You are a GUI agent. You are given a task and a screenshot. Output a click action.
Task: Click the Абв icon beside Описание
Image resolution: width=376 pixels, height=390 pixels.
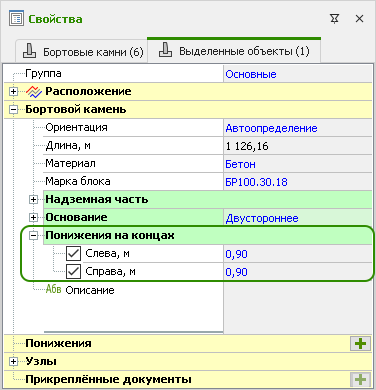(x=53, y=289)
